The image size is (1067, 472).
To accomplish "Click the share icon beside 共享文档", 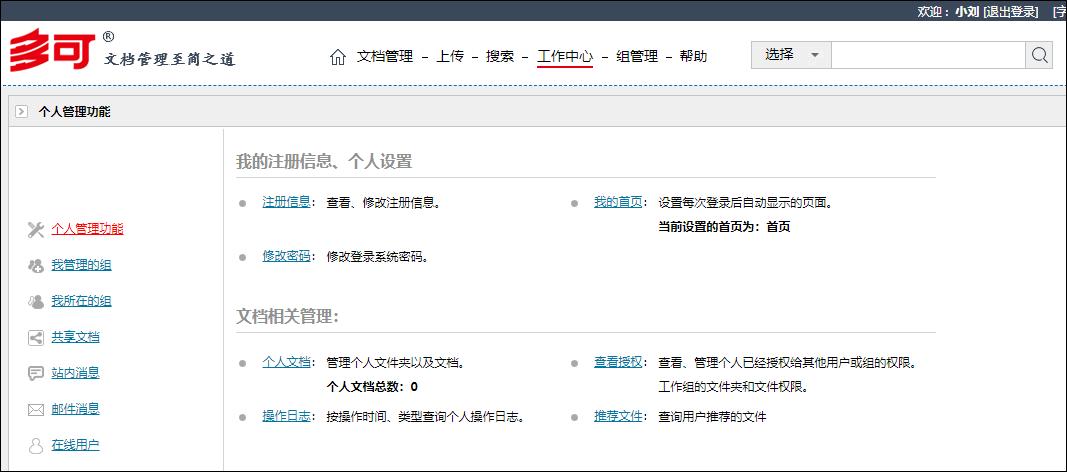I will tap(36, 338).
